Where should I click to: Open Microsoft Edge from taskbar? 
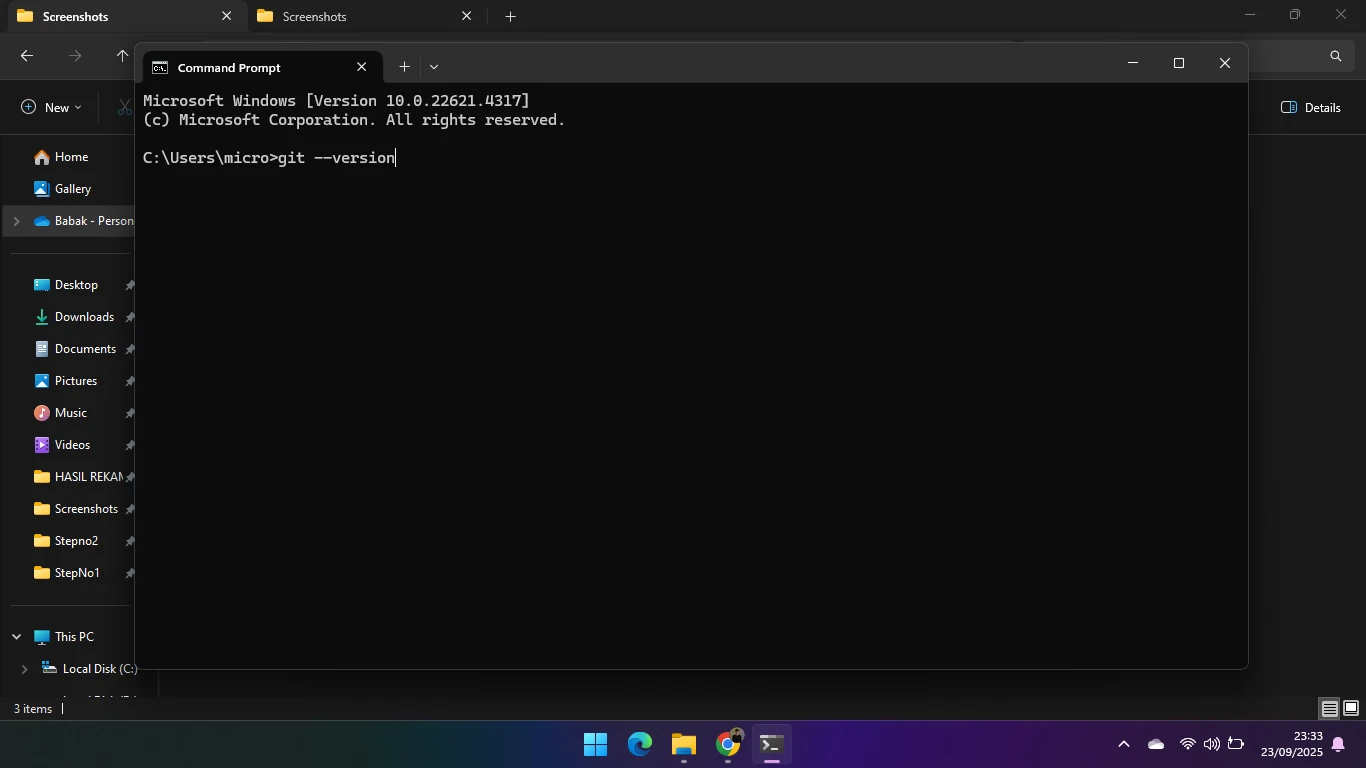pos(640,745)
